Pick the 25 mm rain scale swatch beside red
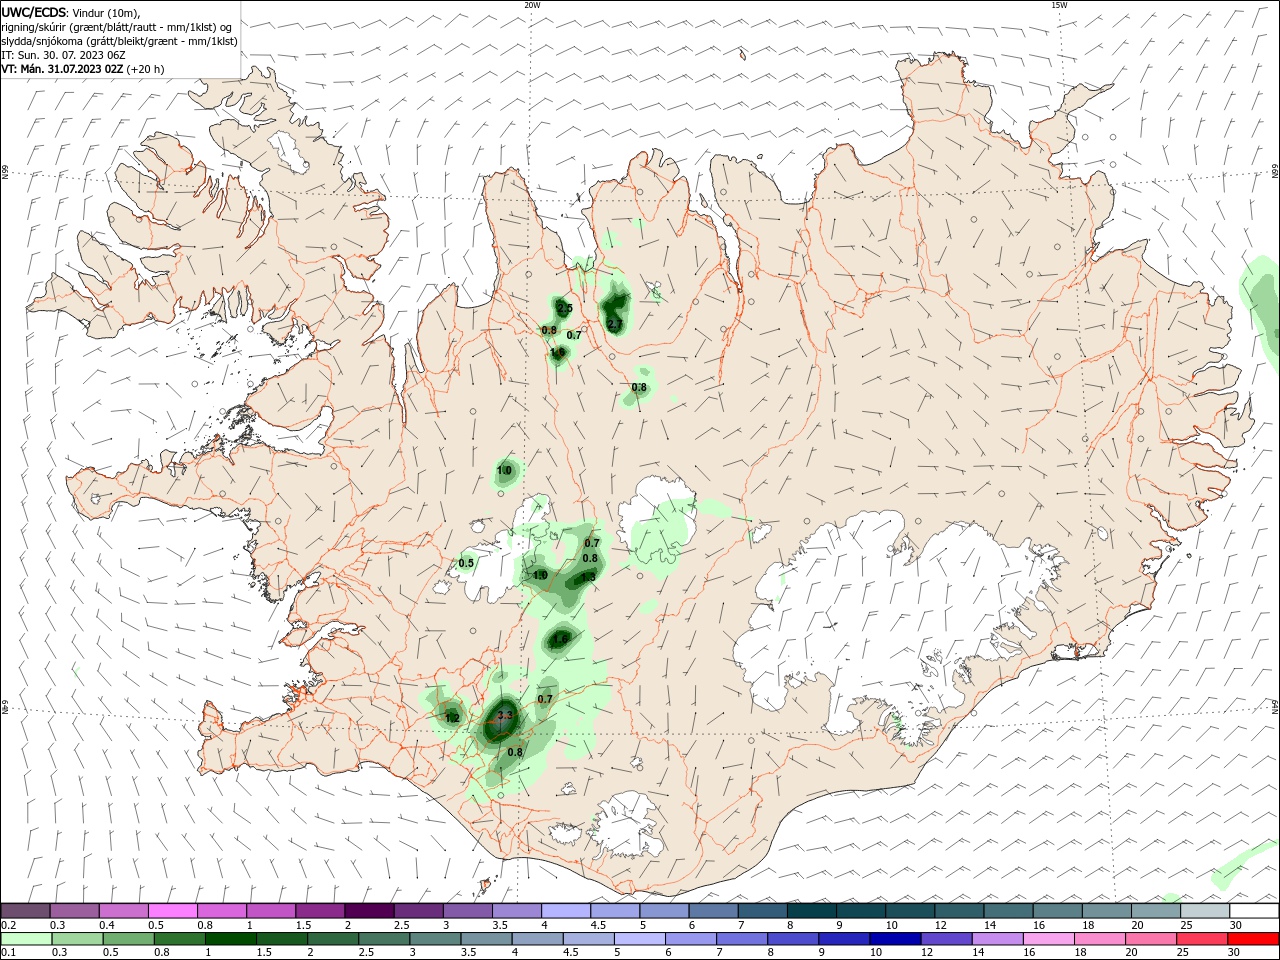Viewport: 1280px width, 960px height. 1203,939
